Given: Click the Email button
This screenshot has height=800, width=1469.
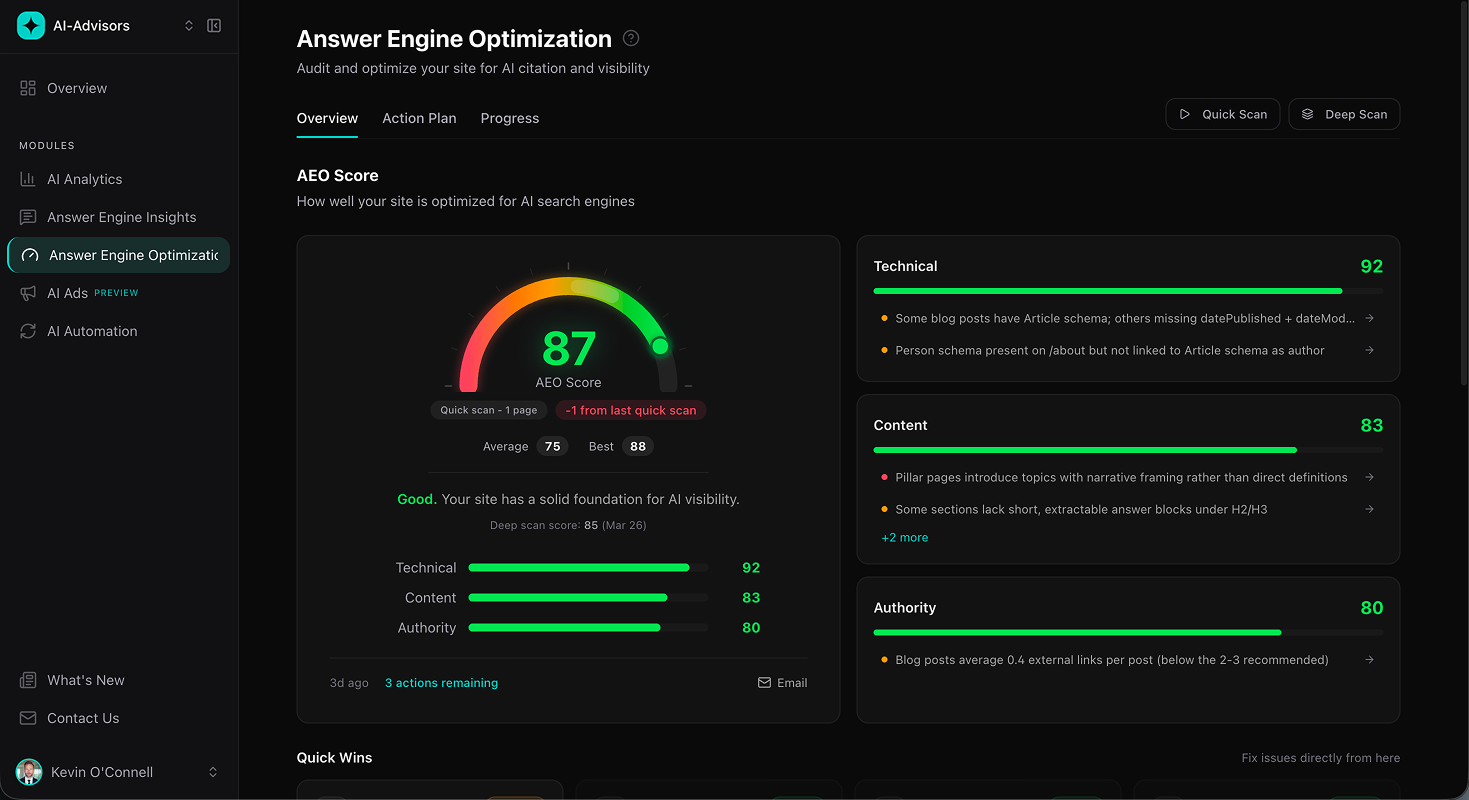Looking at the screenshot, I should click(782, 683).
